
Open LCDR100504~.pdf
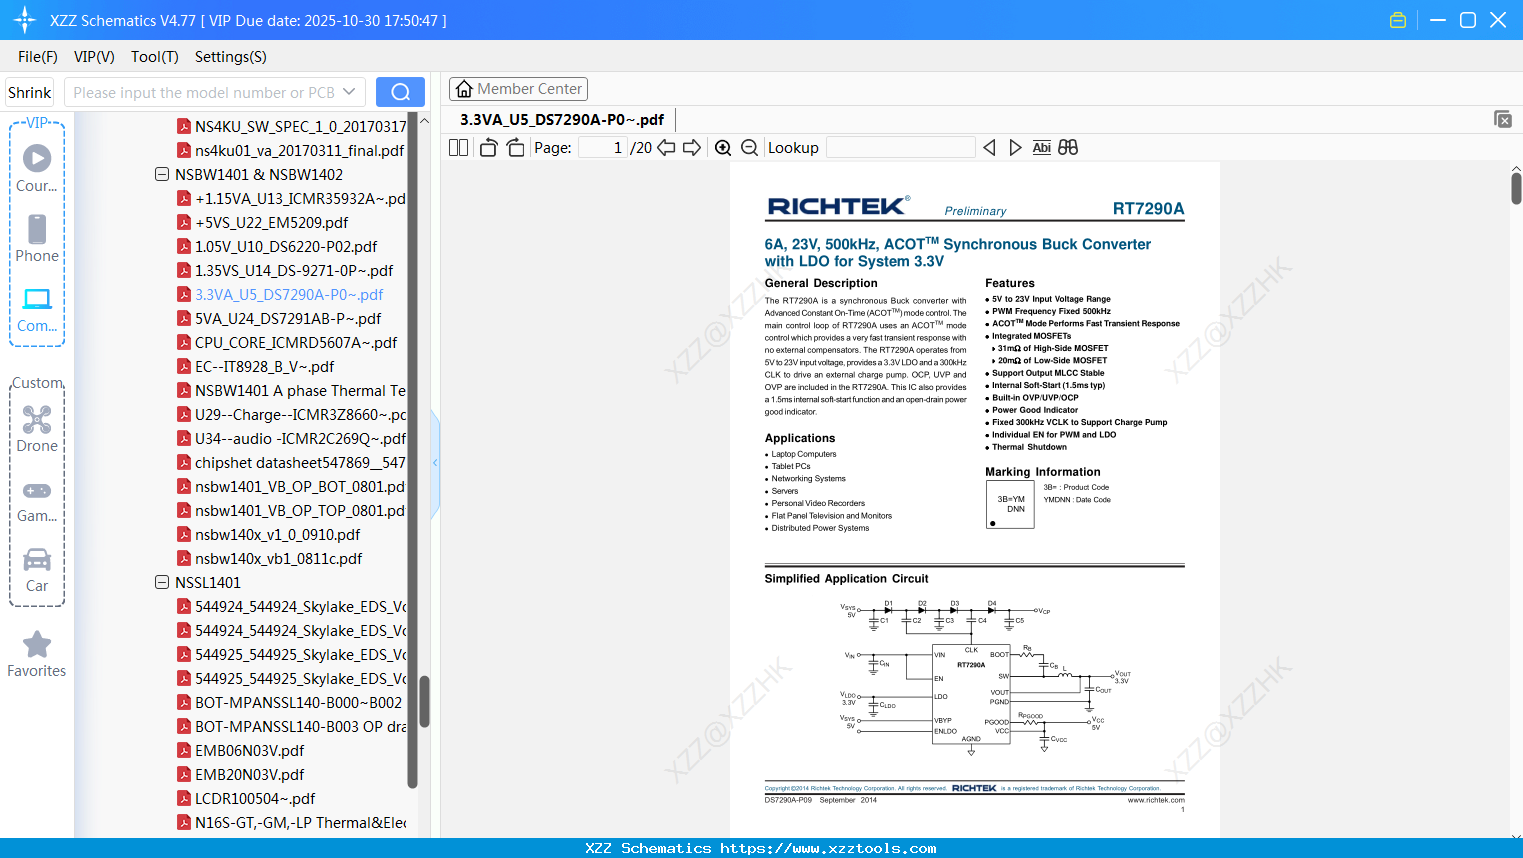246,798
